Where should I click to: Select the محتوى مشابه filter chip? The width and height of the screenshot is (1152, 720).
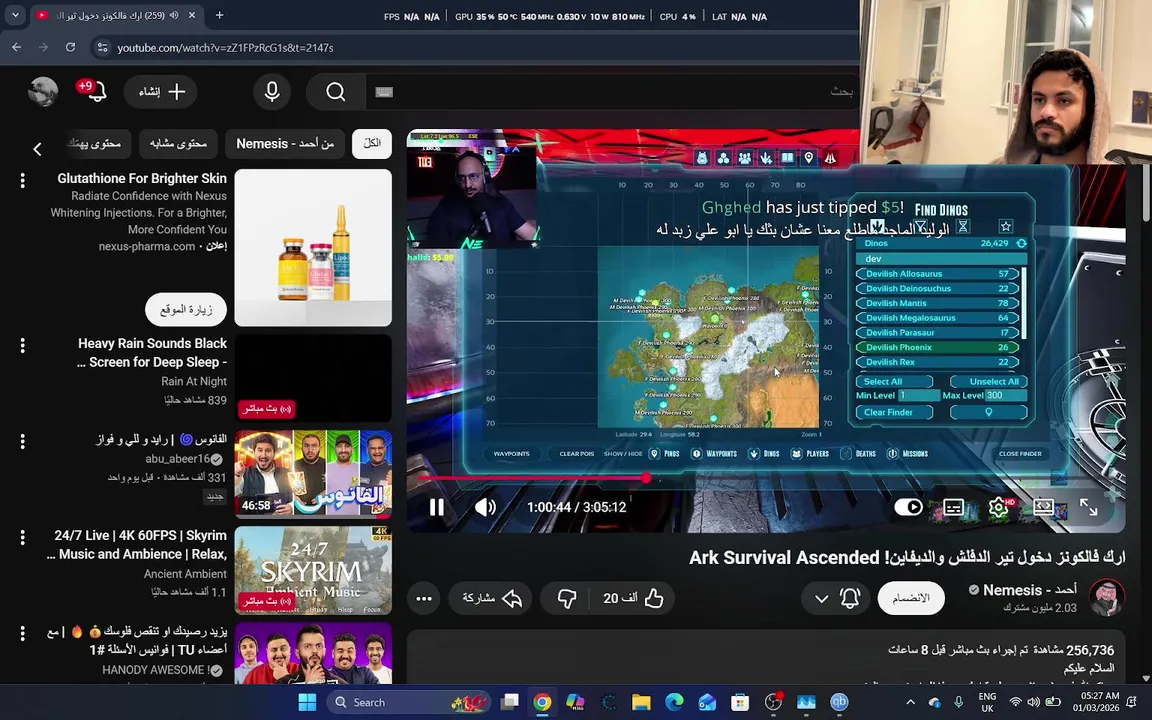(x=179, y=143)
